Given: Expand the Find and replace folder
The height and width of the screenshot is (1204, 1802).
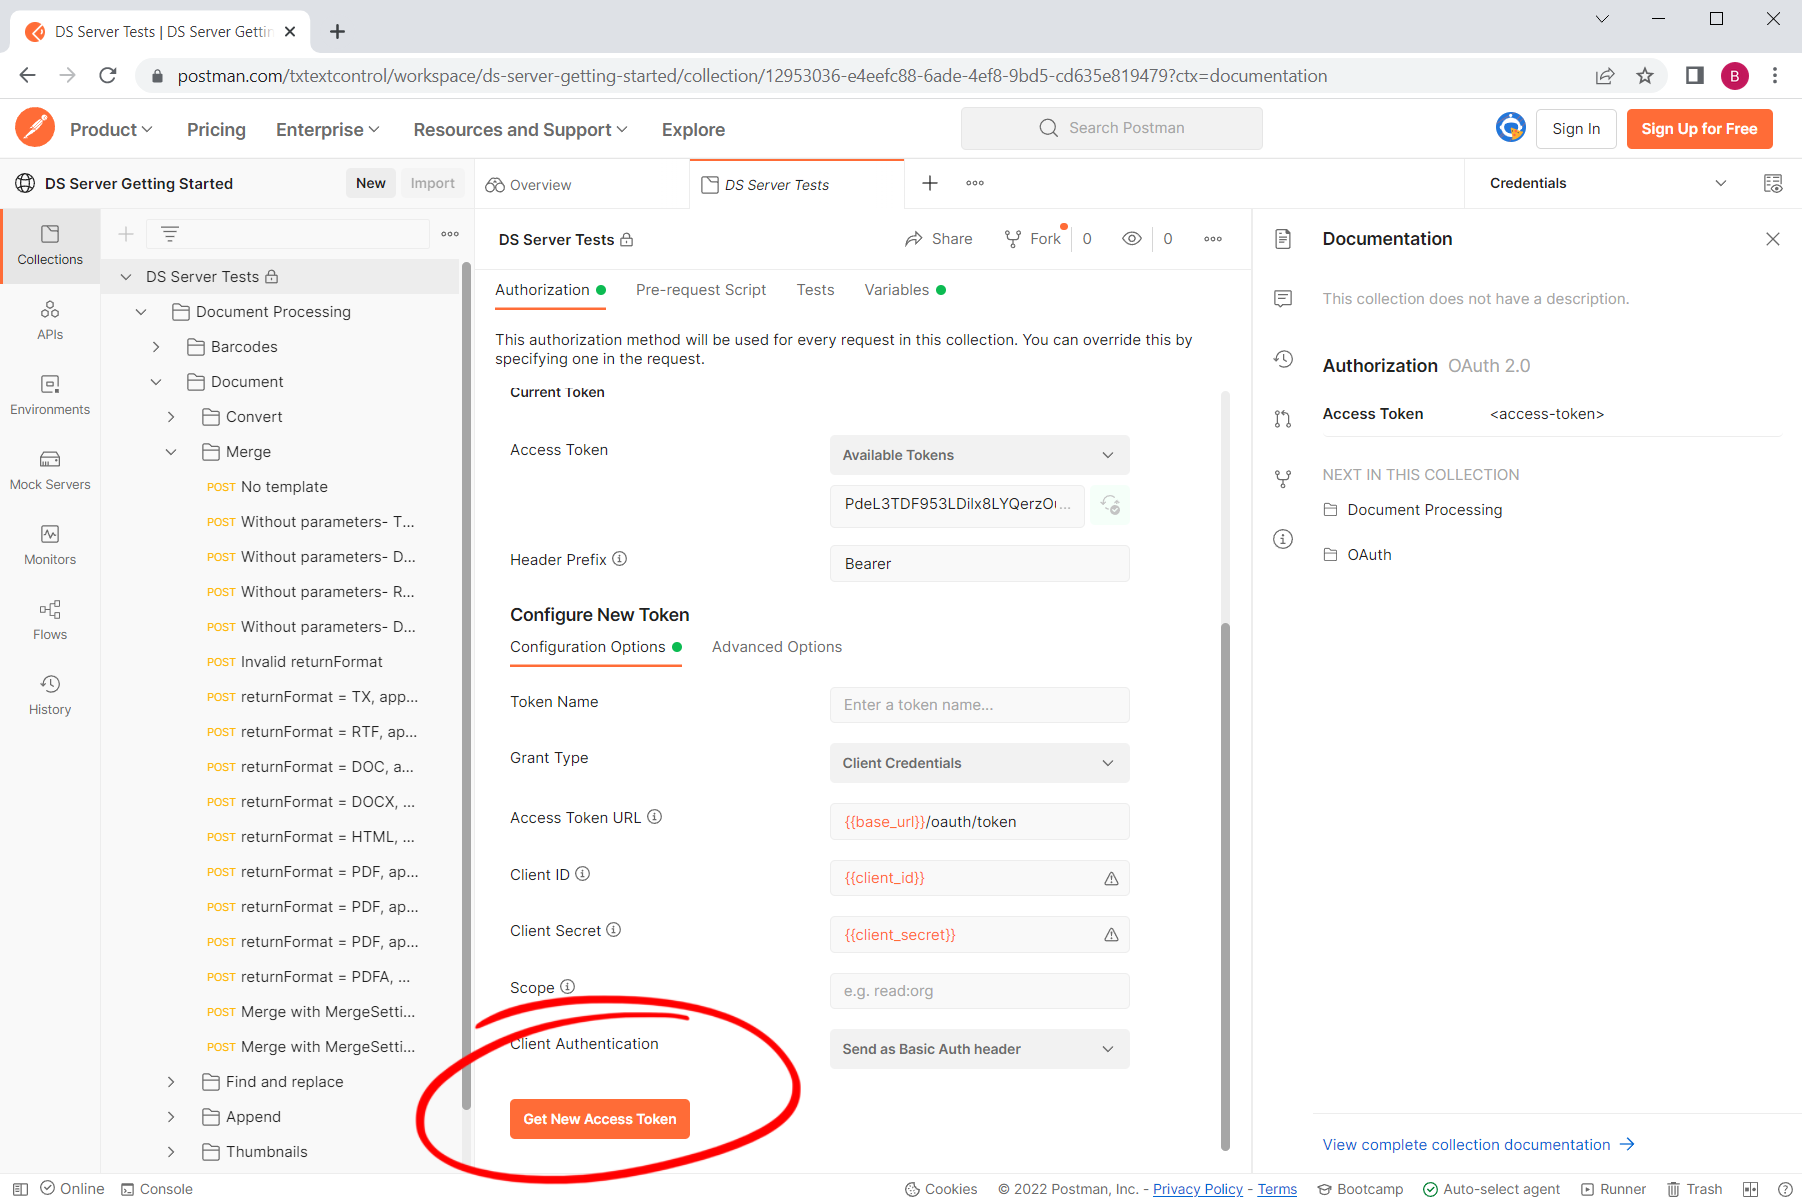Looking at the screenshot, I should (x=171, y=1082).
